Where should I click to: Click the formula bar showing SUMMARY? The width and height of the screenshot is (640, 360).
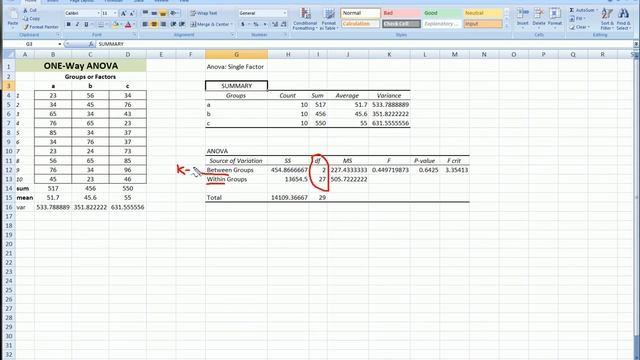(363, 44)
